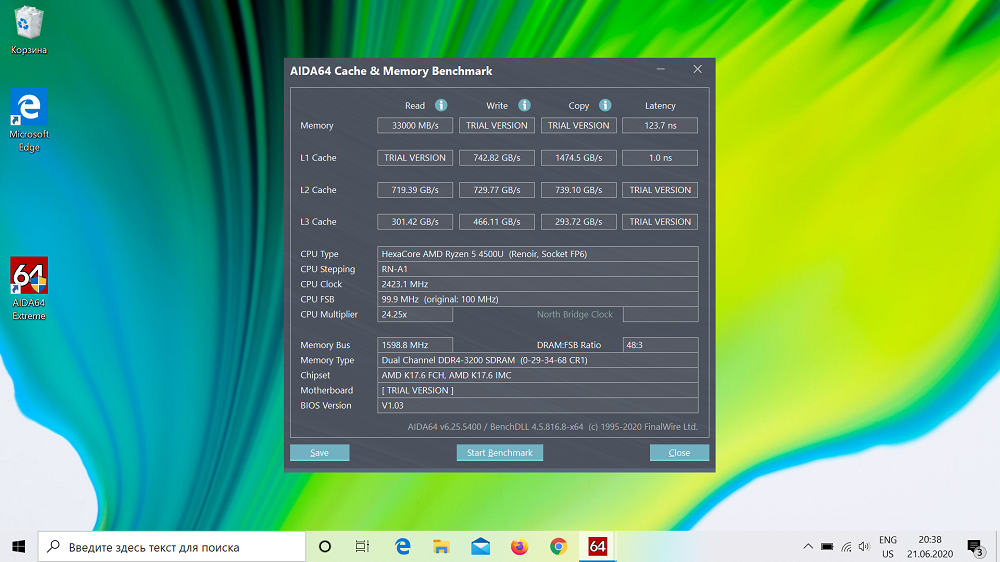
Task: Click the AIDA64 v6.25.5400 version footer text
Action: (x=552, y=427)
